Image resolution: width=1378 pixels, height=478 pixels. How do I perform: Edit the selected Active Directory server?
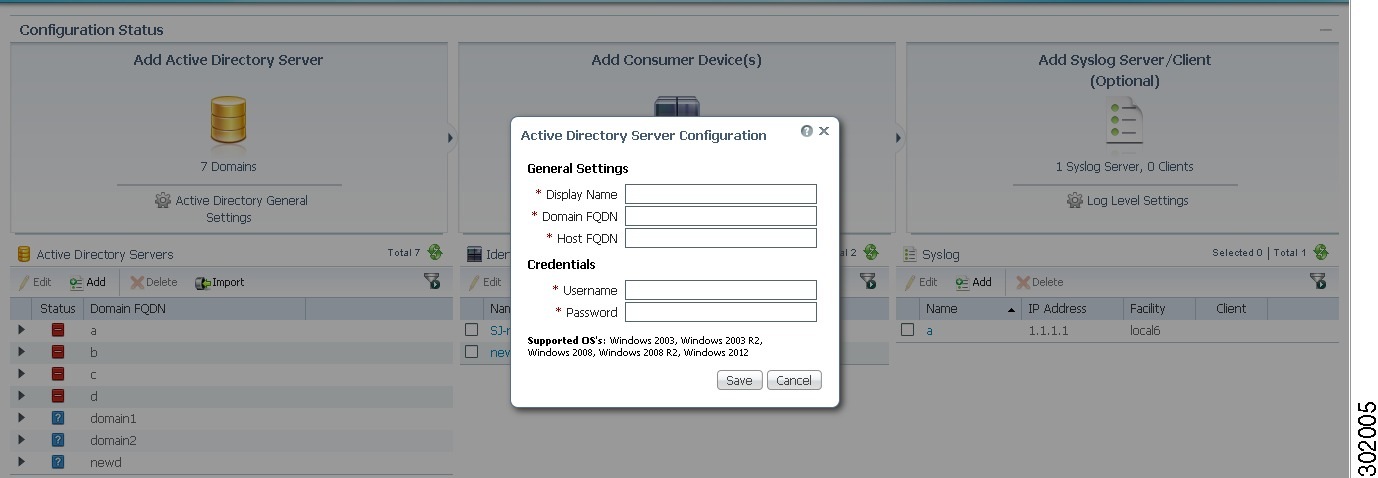point(35,282)
